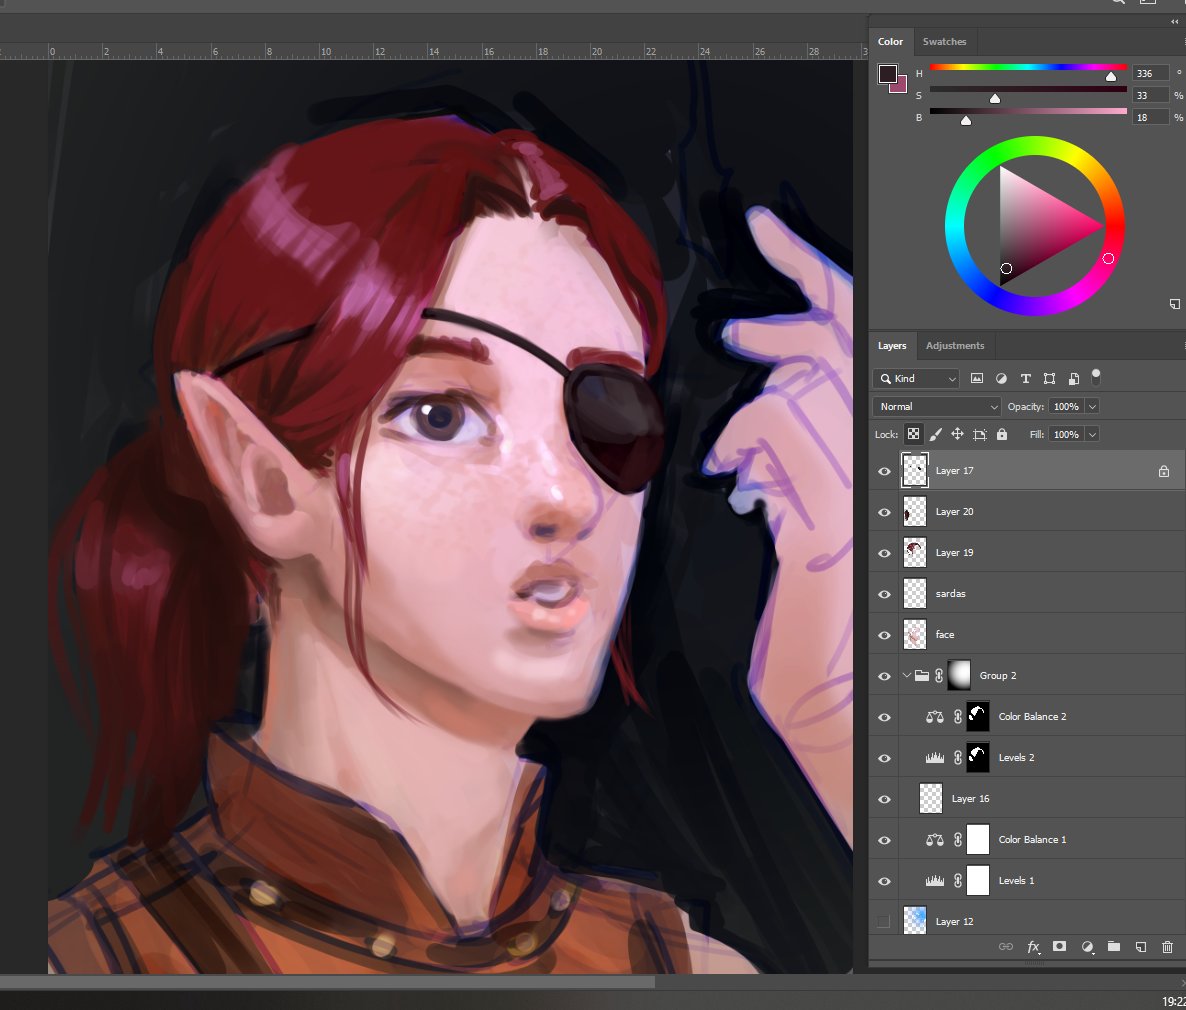Click the Lock all padlock icon

pos(1001,434)
